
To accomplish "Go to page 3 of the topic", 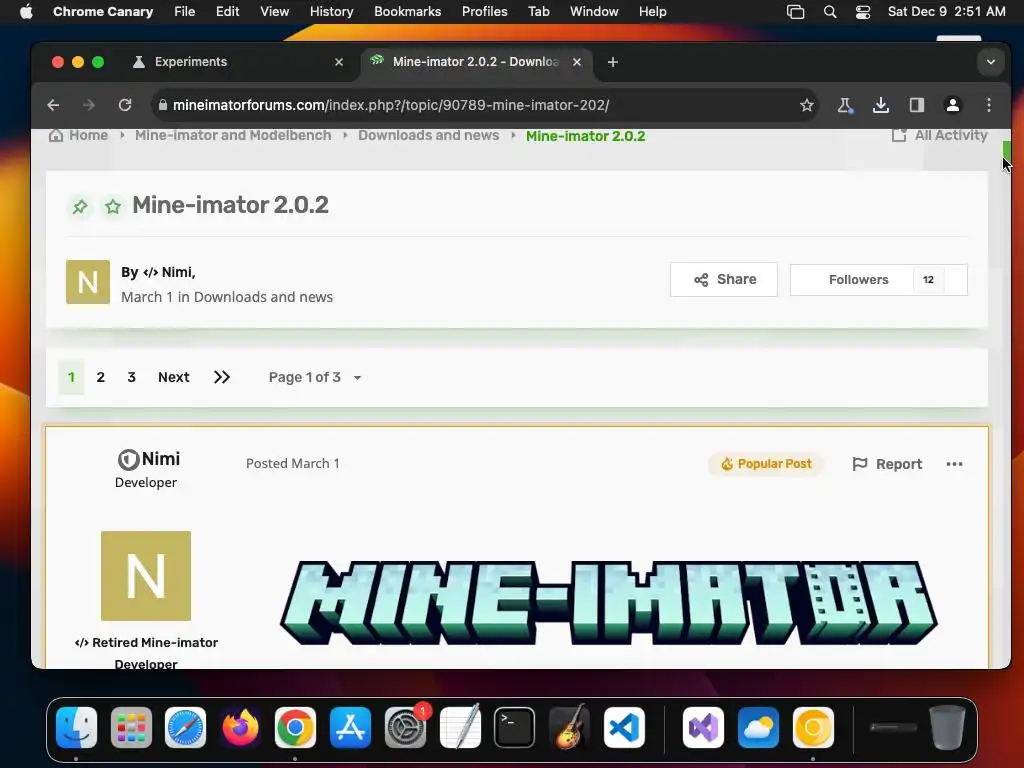I will (x=131, y=377).
